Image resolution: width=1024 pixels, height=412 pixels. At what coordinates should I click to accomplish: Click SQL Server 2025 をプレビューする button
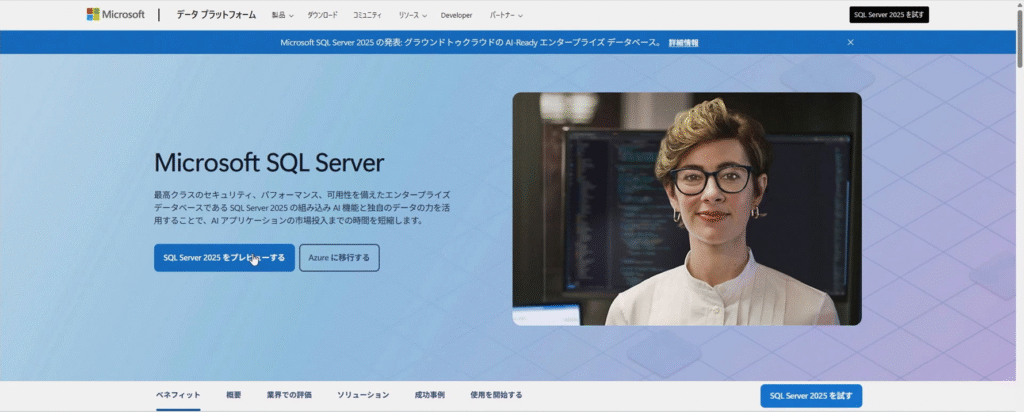click(224, 258)
